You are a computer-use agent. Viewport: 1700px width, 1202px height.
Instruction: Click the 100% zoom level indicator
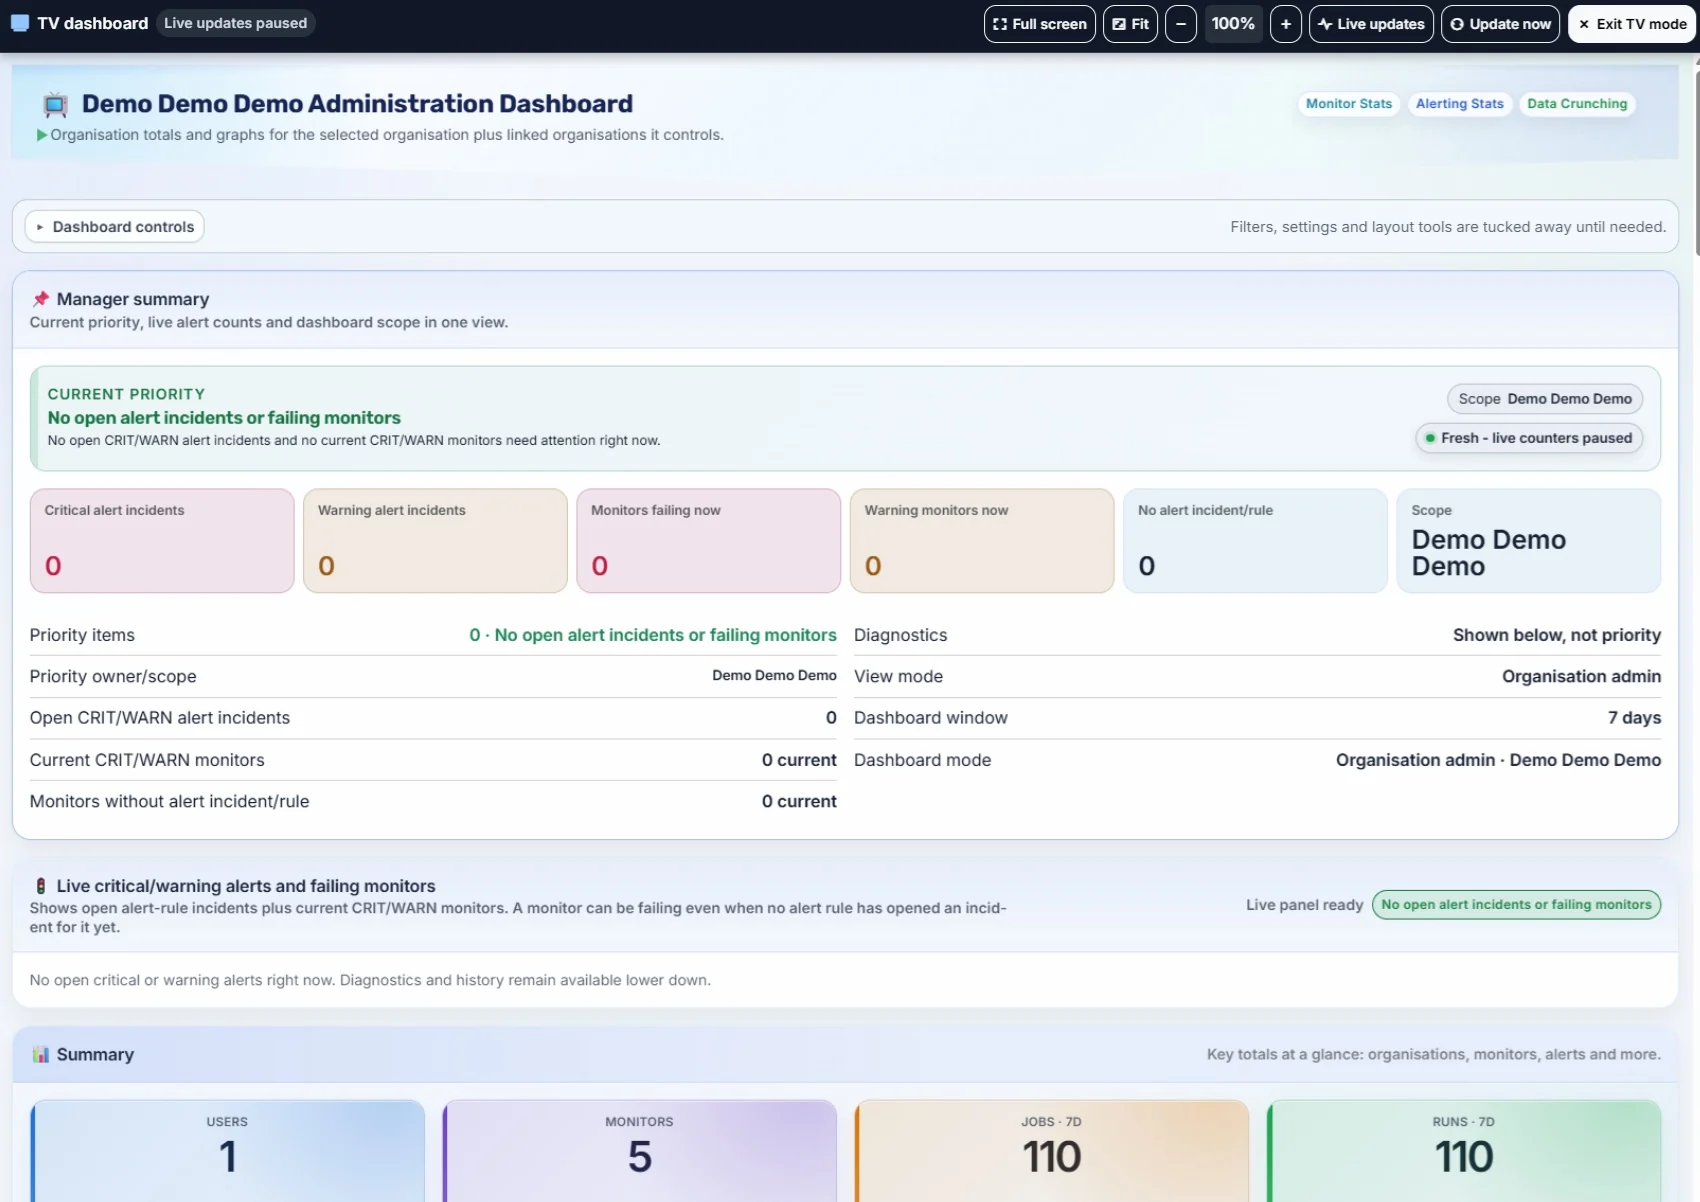[x=1233, y=24]
